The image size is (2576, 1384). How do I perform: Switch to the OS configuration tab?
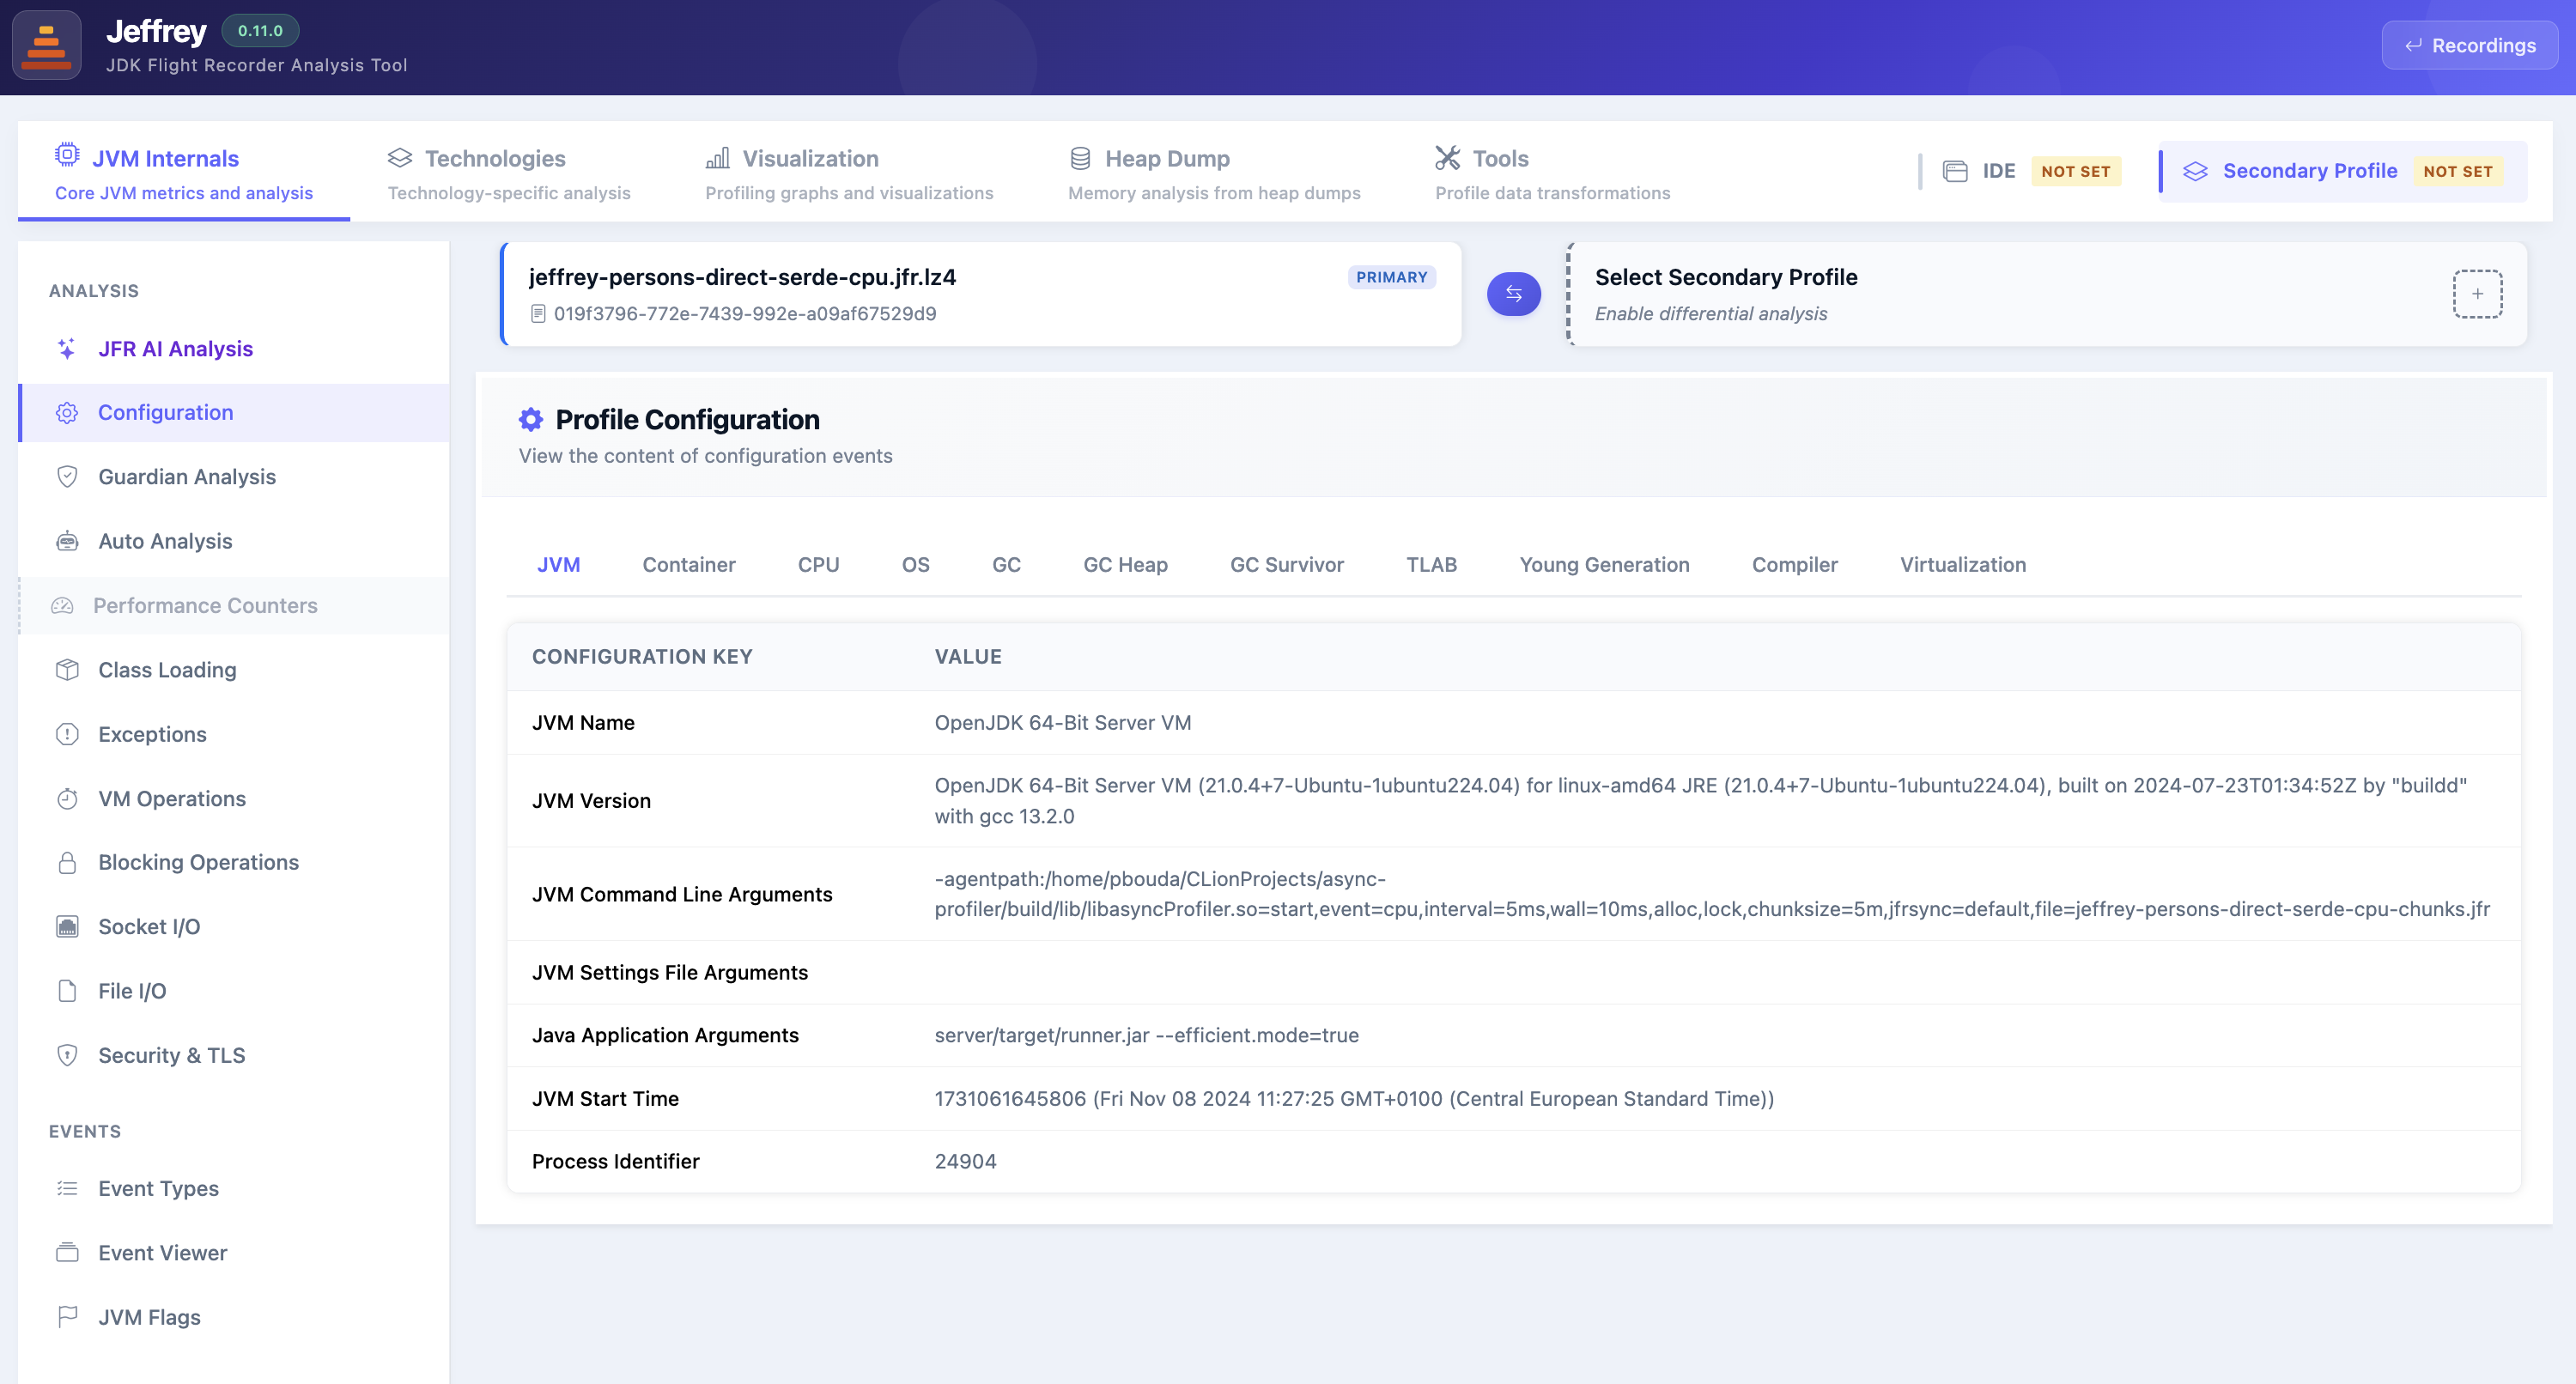click(915, 565)
